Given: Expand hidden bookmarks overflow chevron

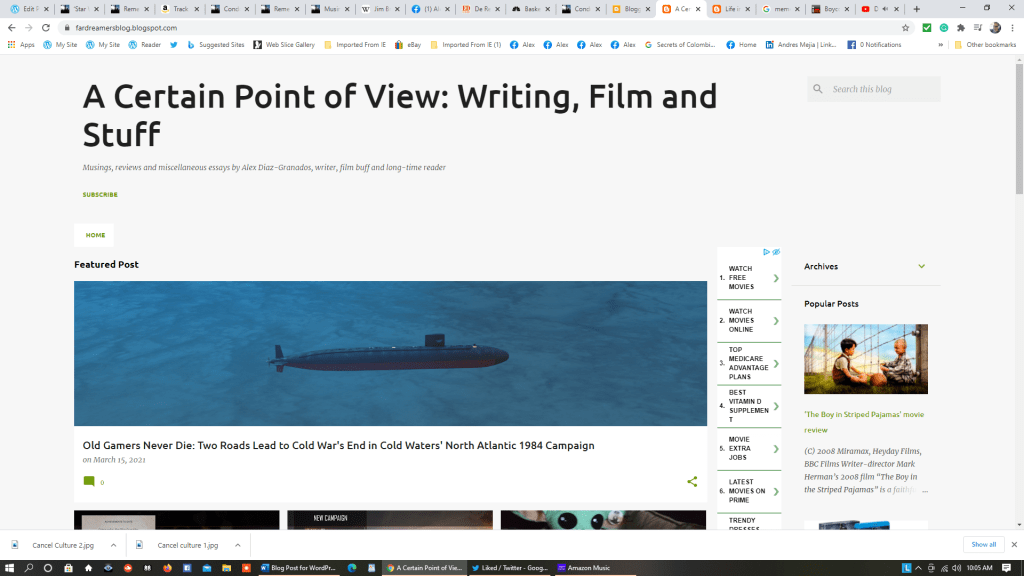Looking at the screenshot, I should pyautogui.click(x=940, y=45).
